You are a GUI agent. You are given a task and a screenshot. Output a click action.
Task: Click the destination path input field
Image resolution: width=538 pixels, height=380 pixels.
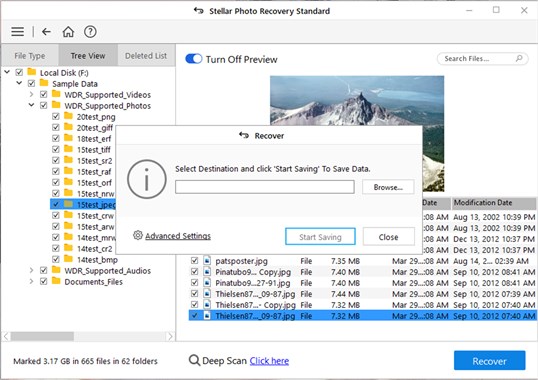click(x=265, y=187)
